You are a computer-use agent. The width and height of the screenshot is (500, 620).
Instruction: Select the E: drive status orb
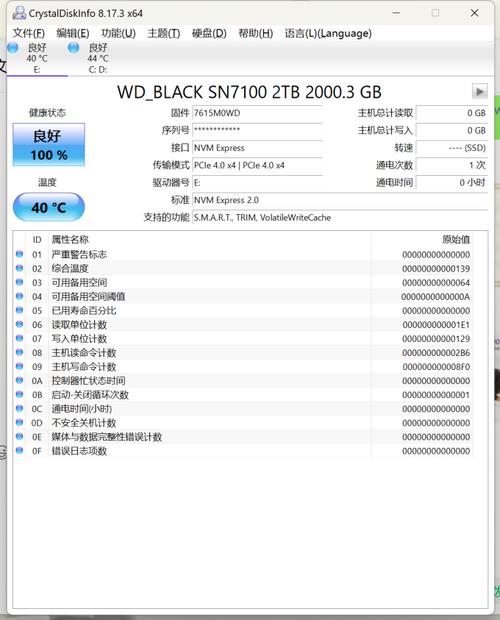(x=13, y=48)
